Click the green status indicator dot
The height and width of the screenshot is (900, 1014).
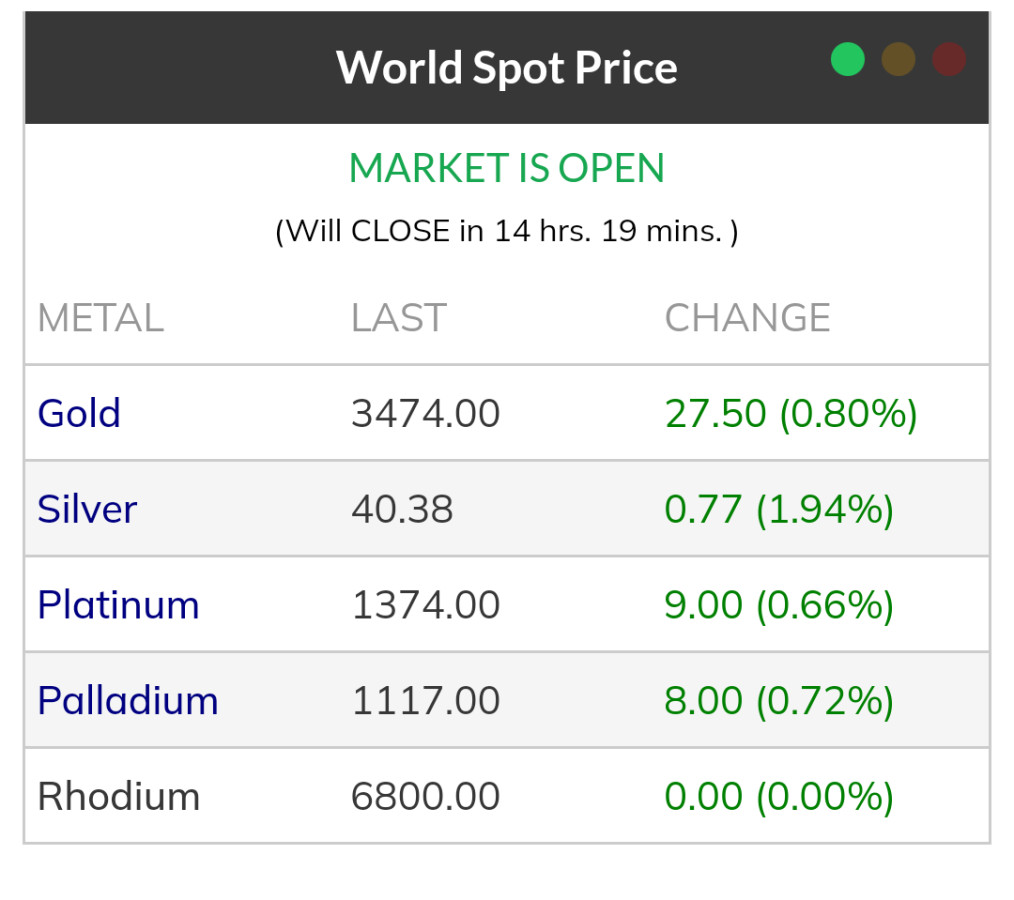847,60
